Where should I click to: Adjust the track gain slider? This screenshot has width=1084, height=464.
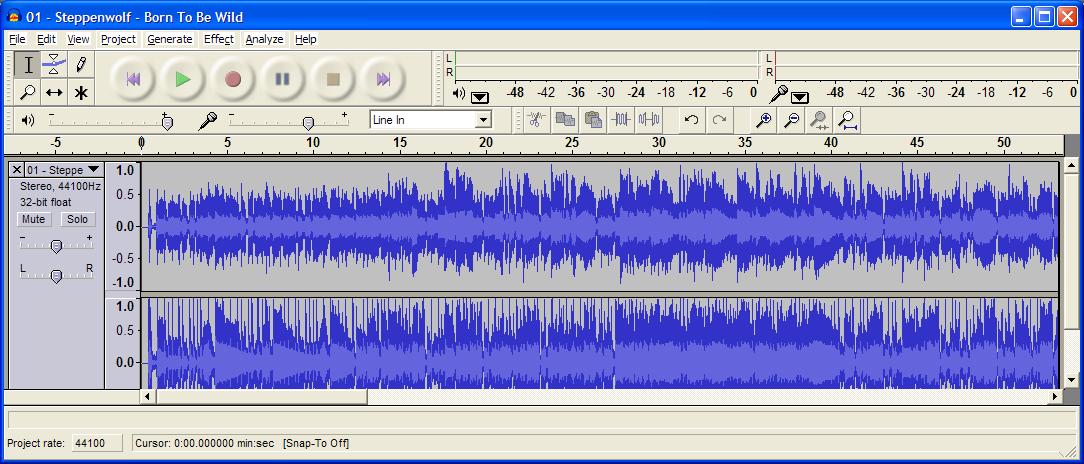57,245
